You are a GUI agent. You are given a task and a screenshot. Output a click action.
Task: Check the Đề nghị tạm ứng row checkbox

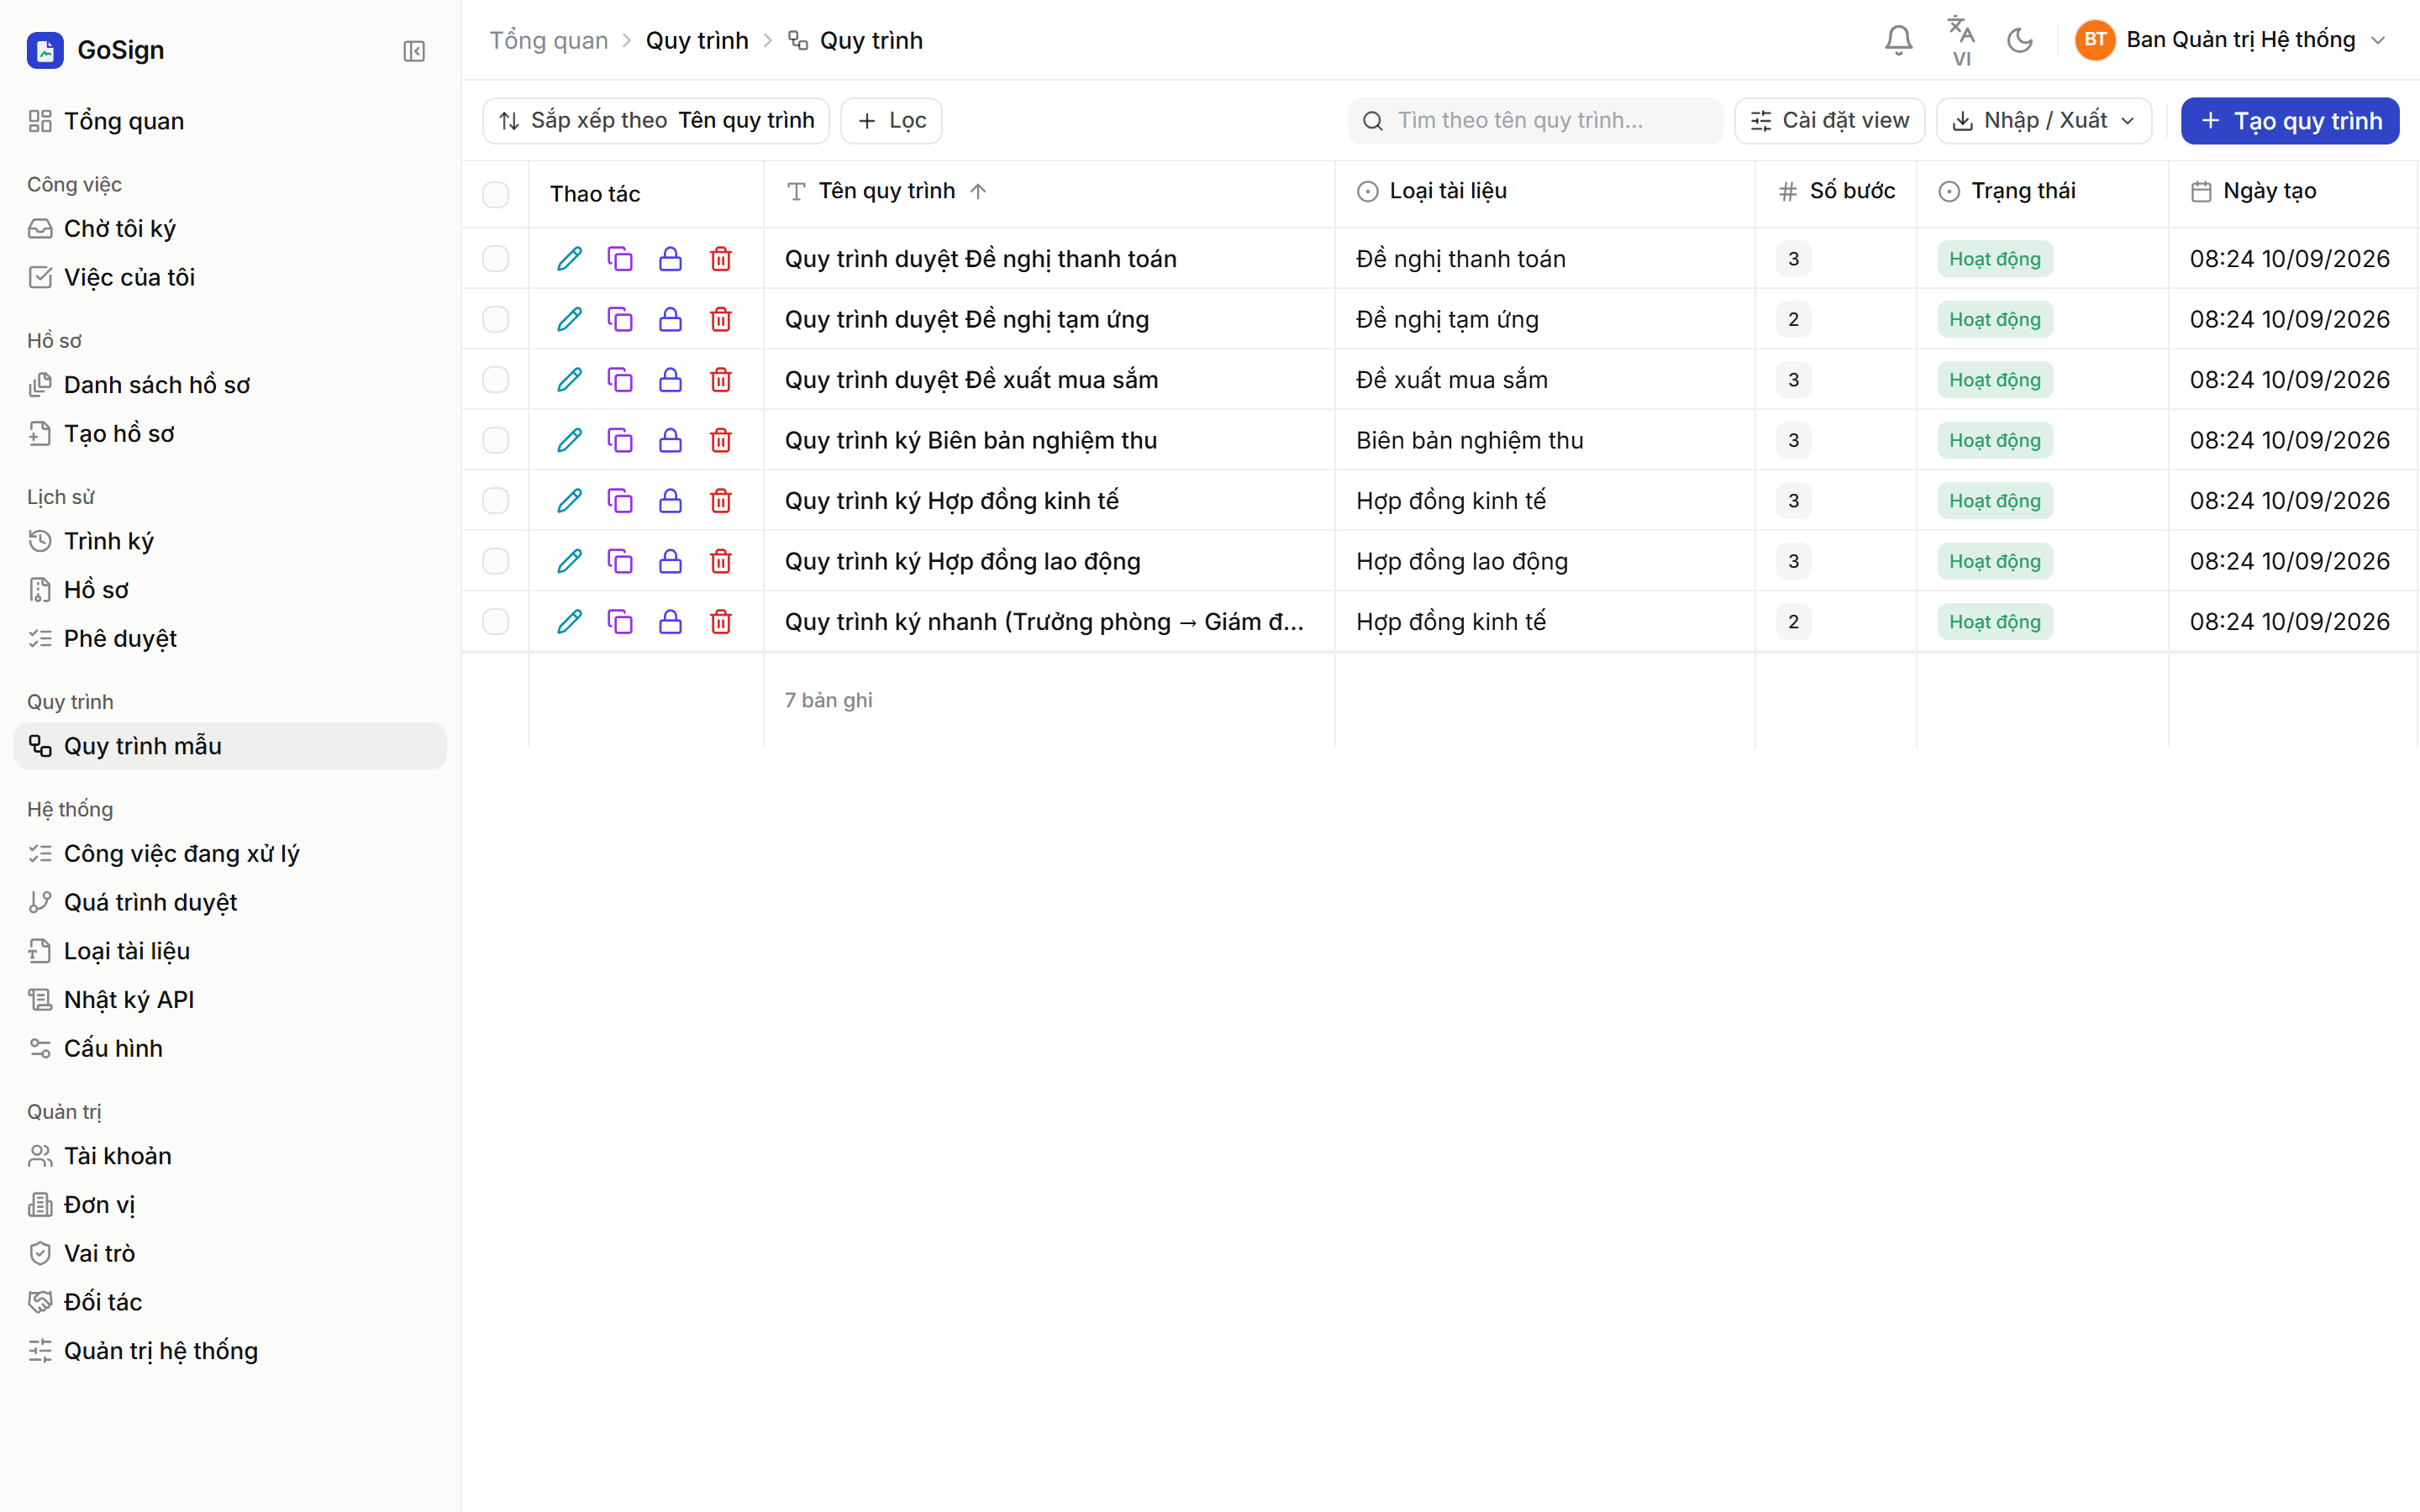(x=496, y=320)
